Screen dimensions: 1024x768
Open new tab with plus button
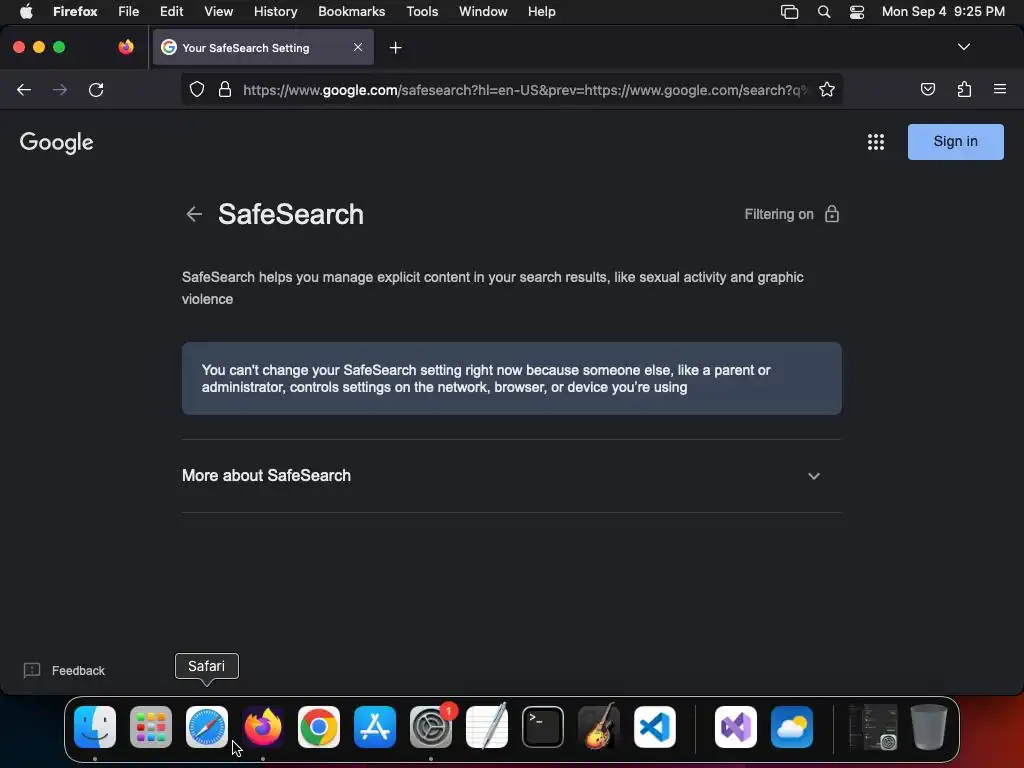click(x=395, y=48)
